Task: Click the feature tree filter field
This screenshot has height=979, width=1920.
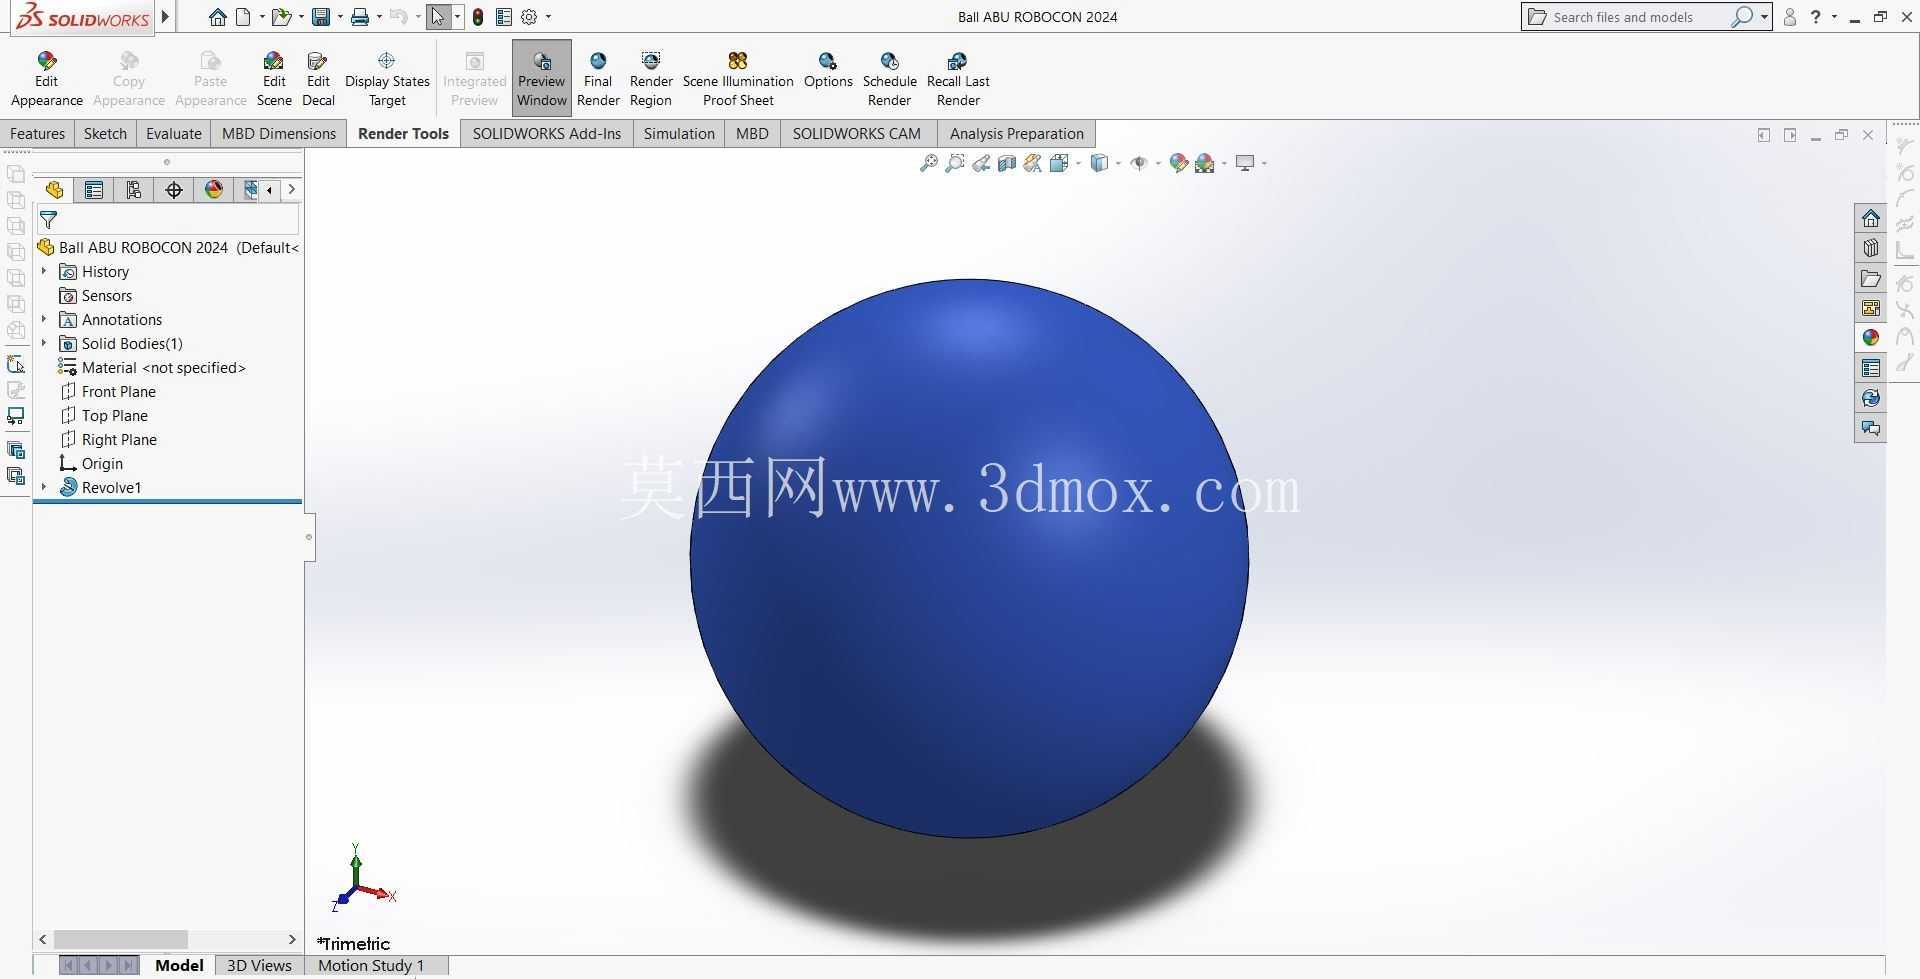Action: (x=168, y=220)
